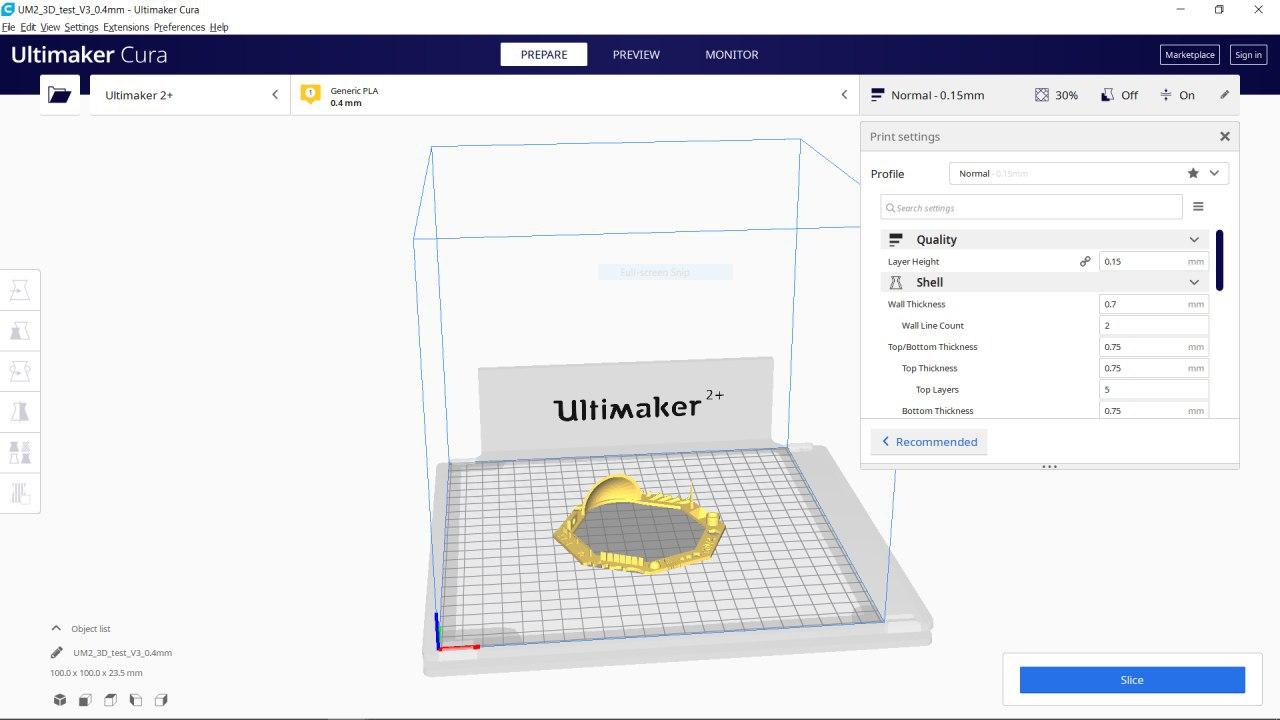Click the Wall Thickness setting label
This screenshot has height=720, width=1280.
pos(916,304)
